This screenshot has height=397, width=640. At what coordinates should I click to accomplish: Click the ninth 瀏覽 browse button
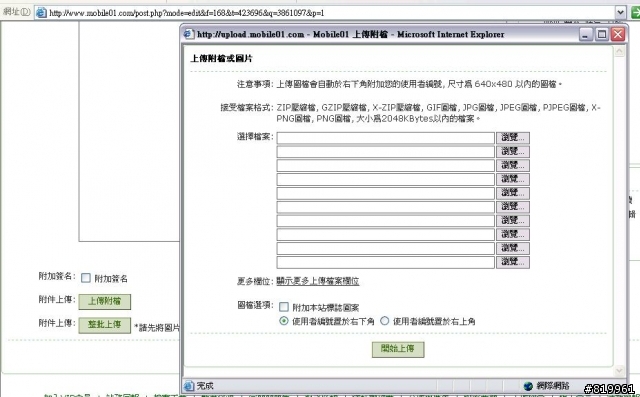click(x=513, y=248)
